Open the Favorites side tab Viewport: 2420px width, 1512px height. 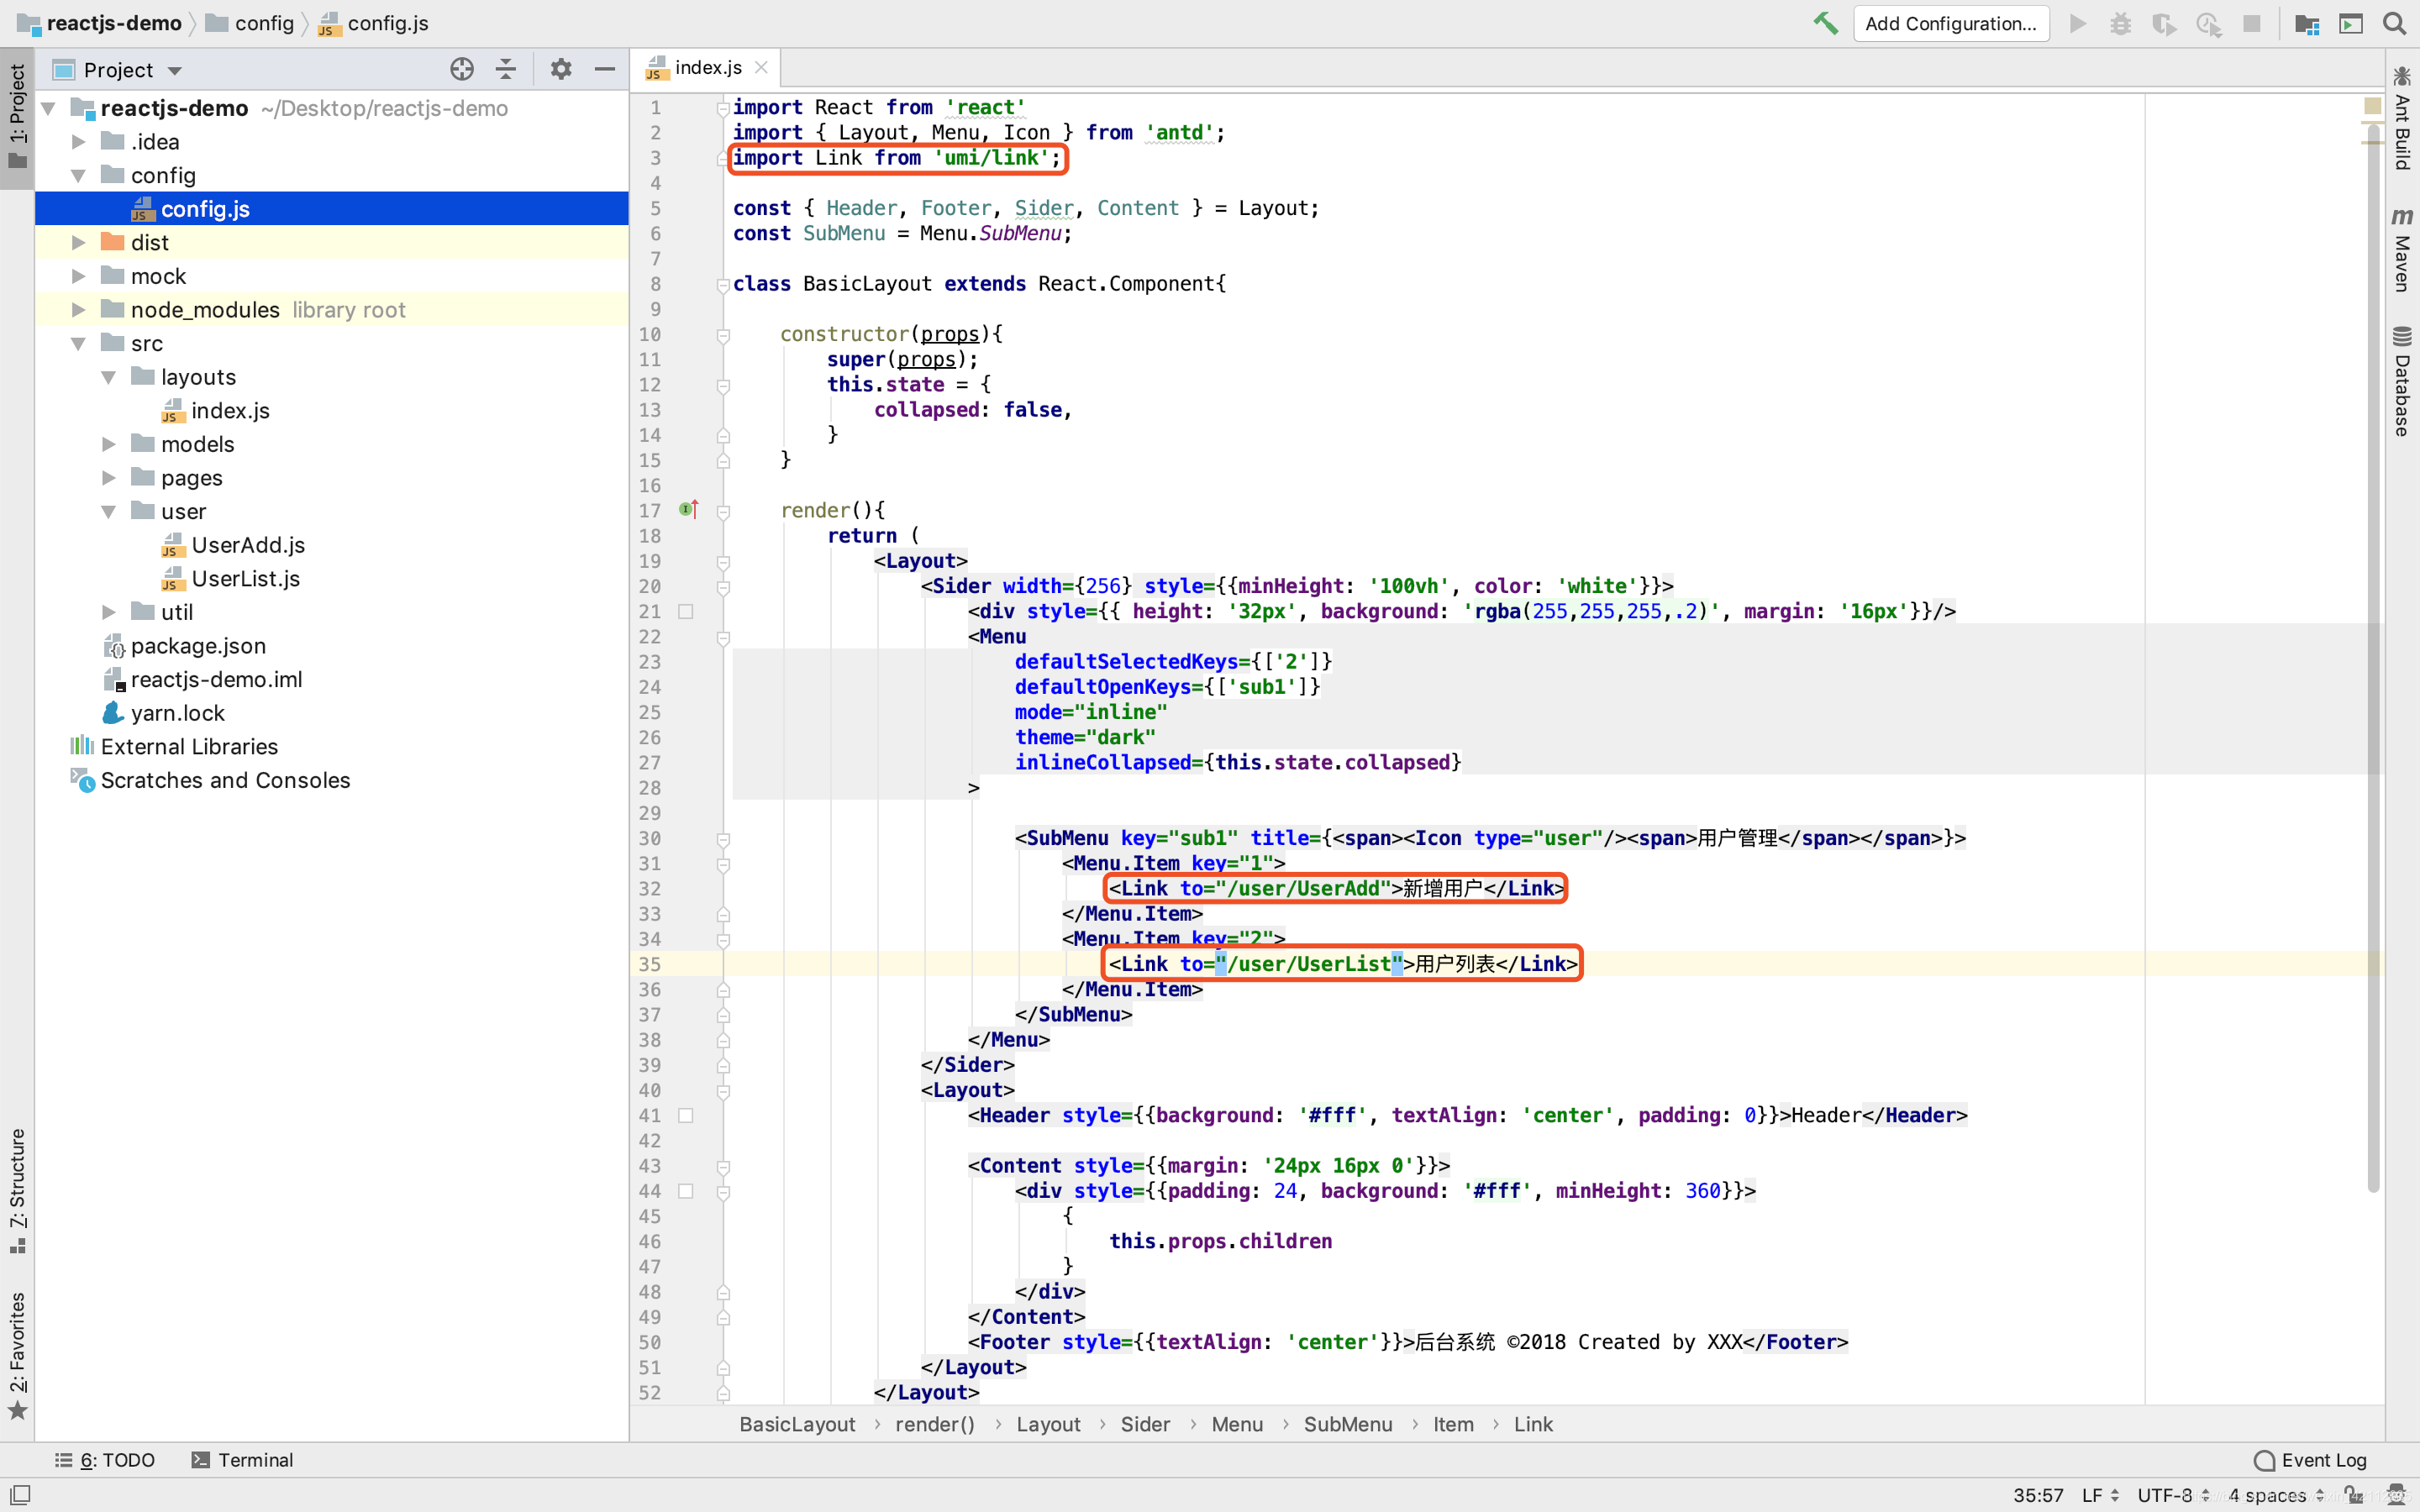click(17, 1355)
